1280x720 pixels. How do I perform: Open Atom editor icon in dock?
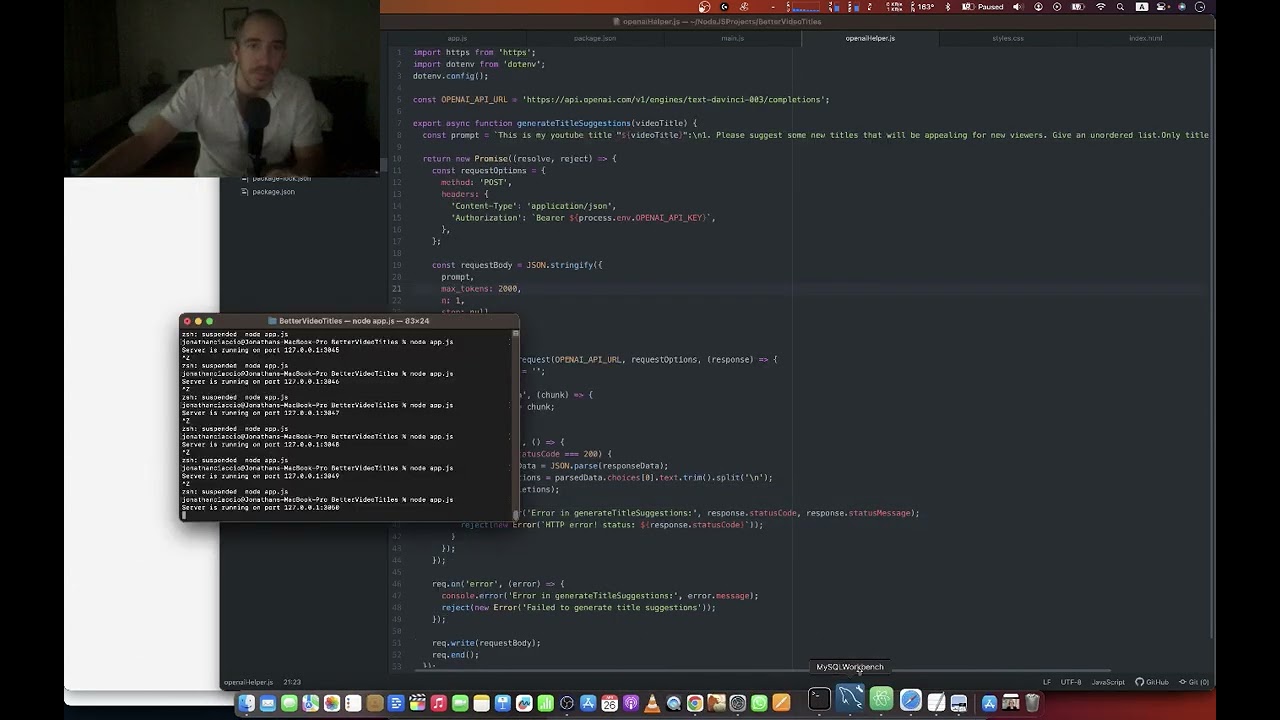881,699
